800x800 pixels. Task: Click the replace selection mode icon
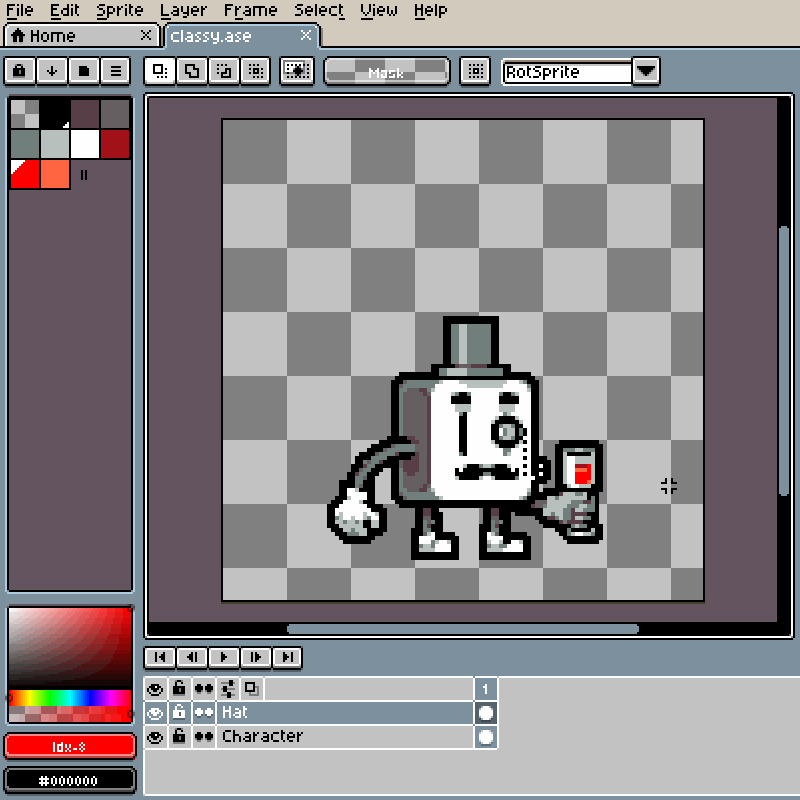pos(159,71)
